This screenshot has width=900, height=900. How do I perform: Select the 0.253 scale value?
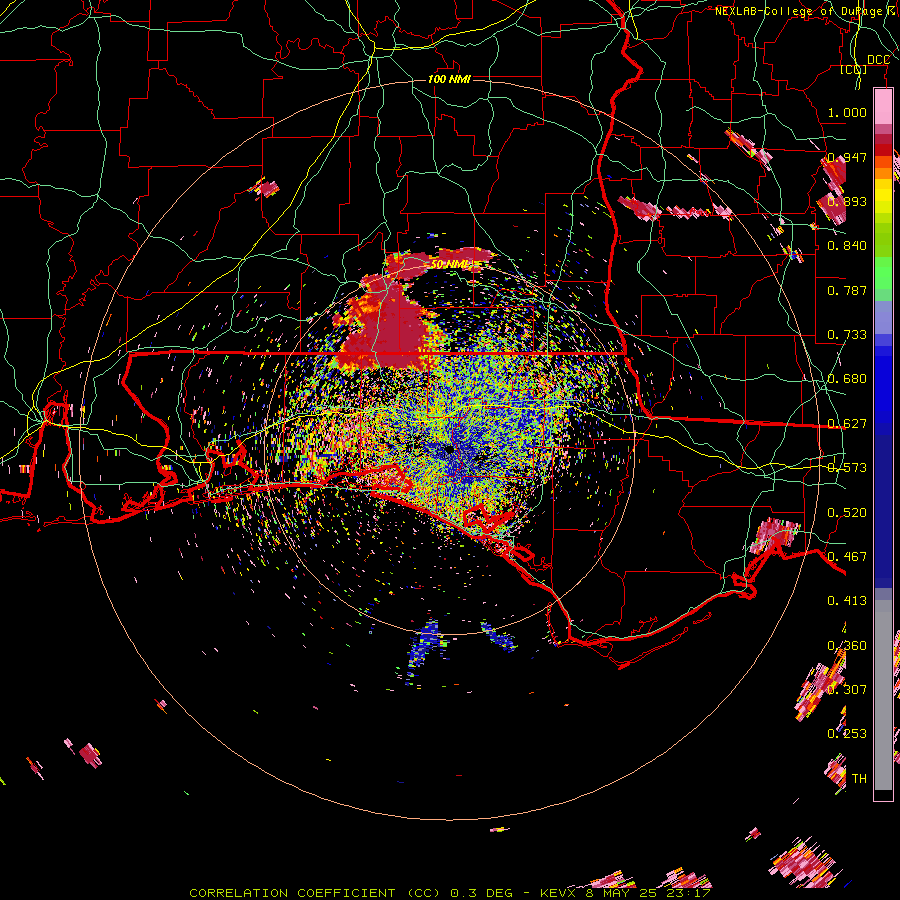click(x=847, y=734)
